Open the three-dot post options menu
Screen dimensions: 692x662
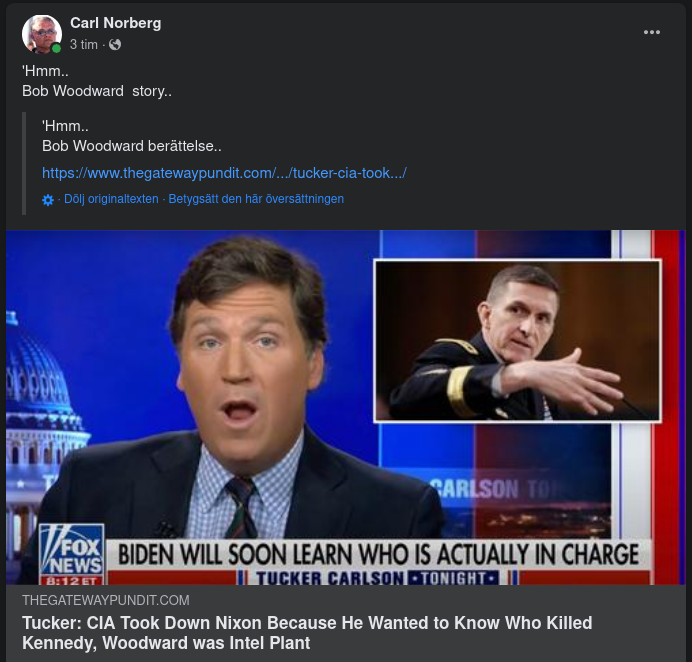[x=652, y=32]
